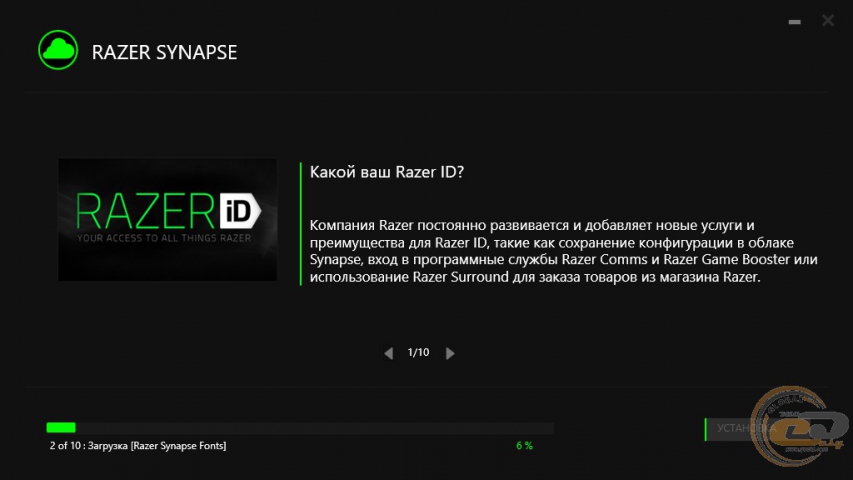Go to the previous slide with the left arrow

[x=388, y=353]
